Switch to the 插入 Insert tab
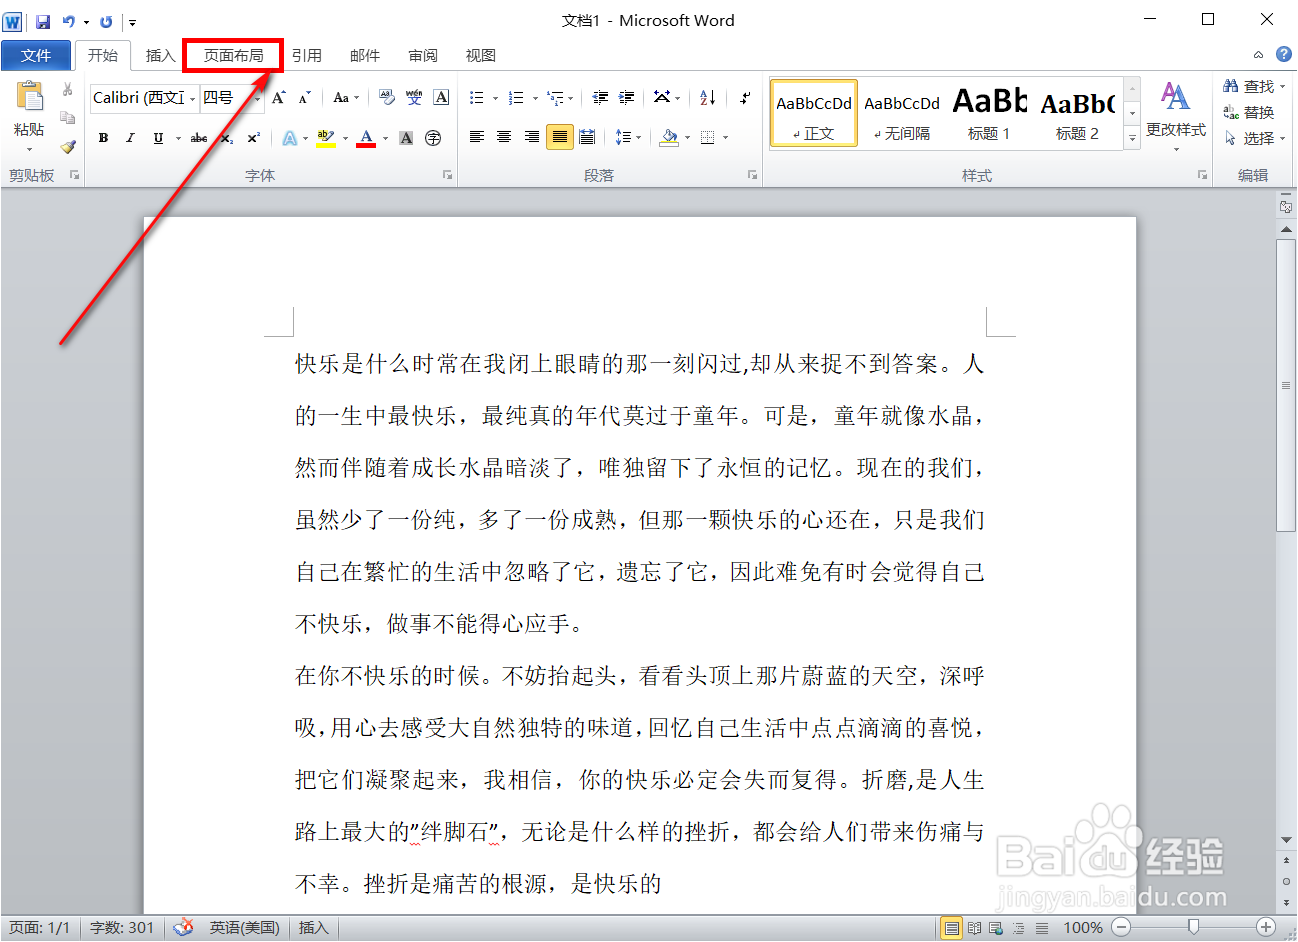This screenshot has height=942, width=1298. coord(160,55)
